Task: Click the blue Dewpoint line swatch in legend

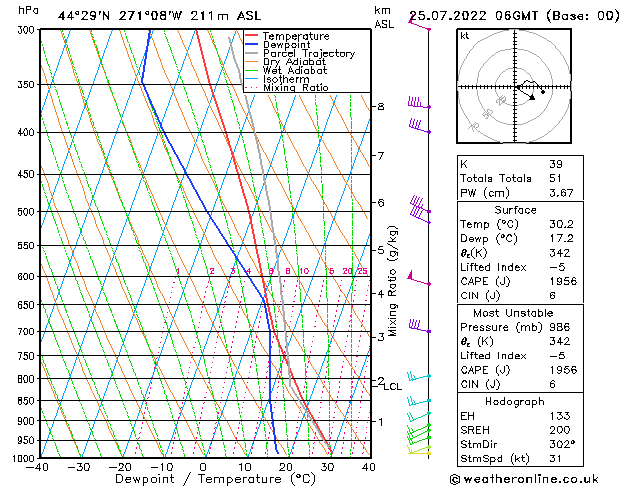Action: tap(251, 44)
